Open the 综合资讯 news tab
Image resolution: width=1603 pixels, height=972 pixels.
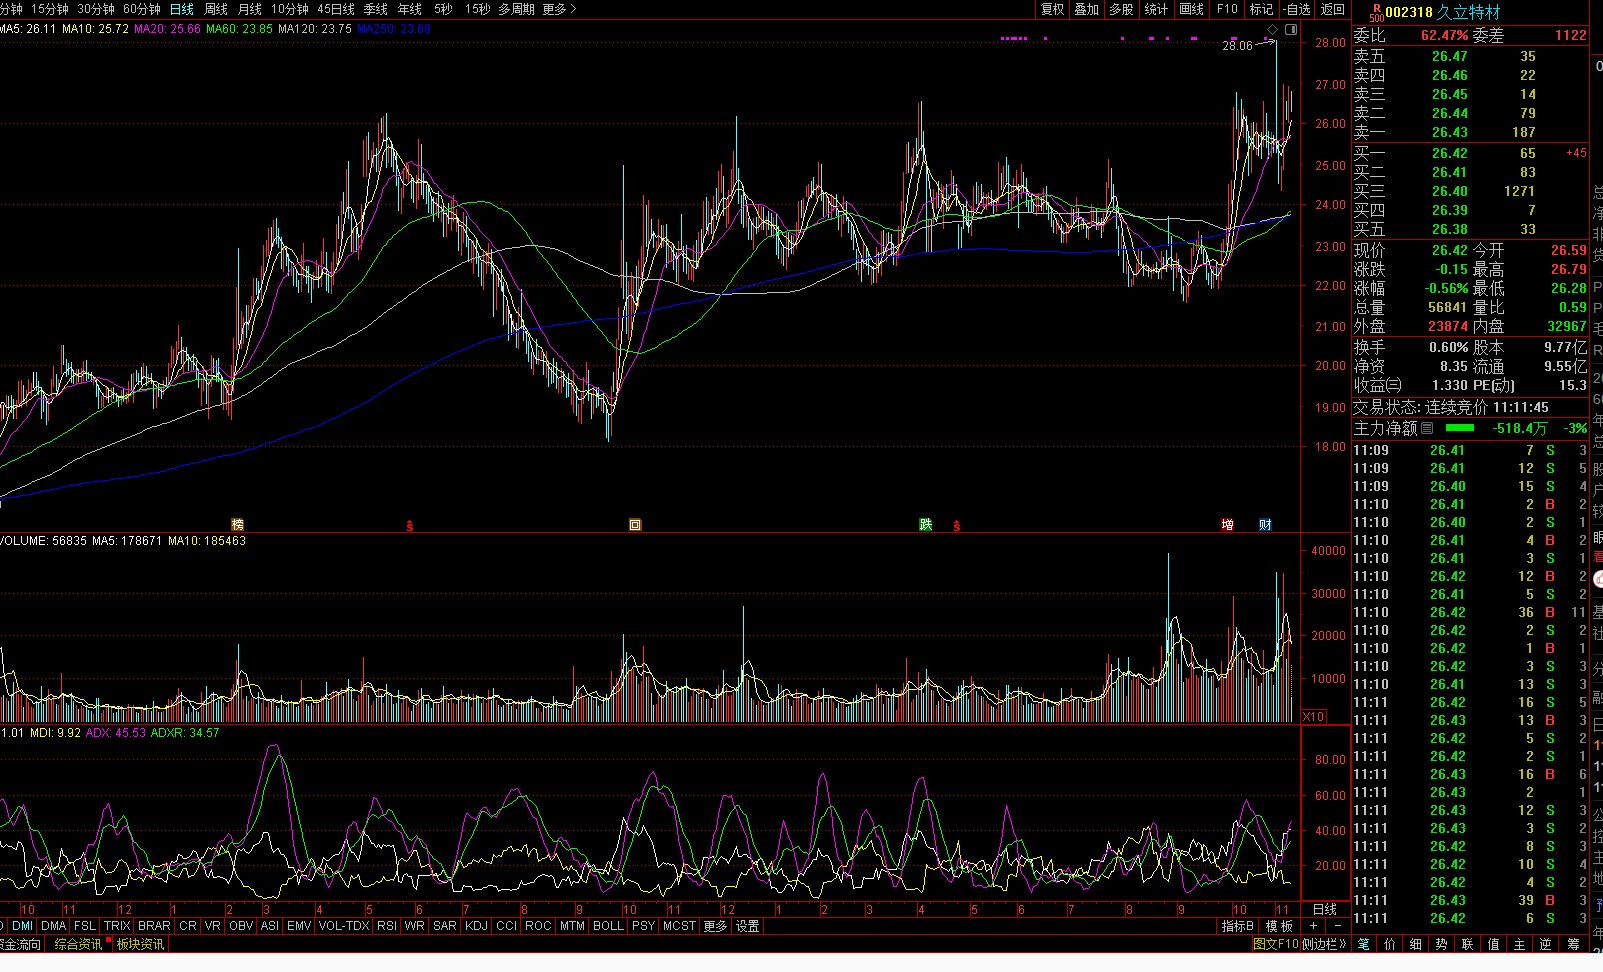tap(78, 944)
